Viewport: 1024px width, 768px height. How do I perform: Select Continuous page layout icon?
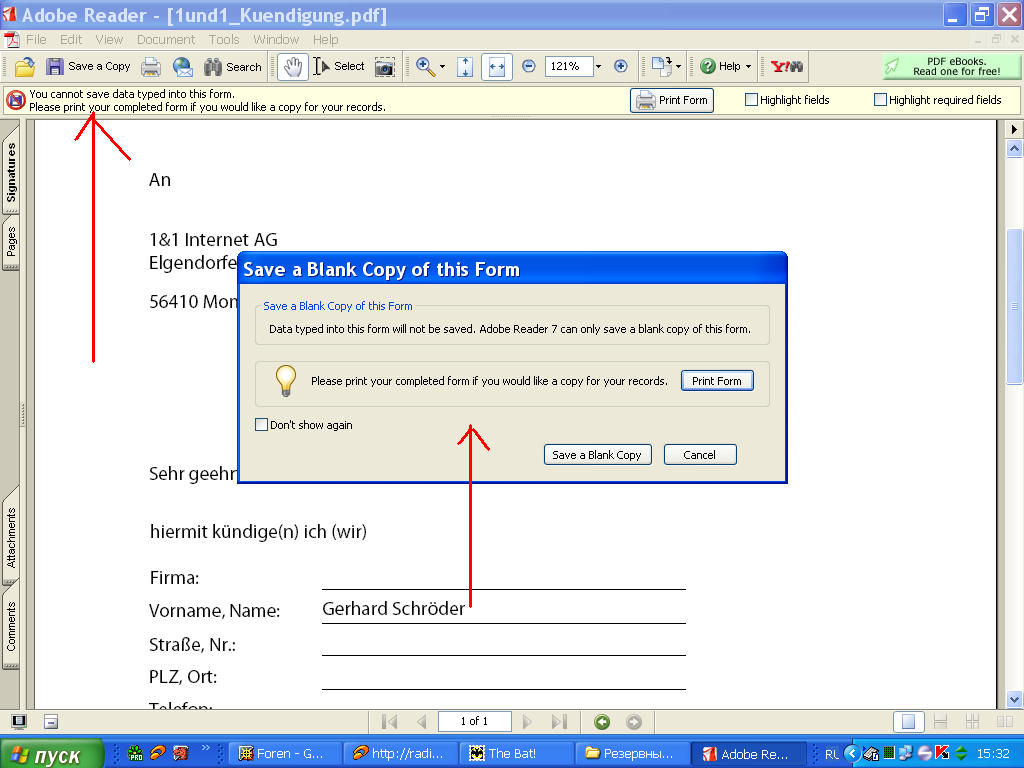pos(940,722)
